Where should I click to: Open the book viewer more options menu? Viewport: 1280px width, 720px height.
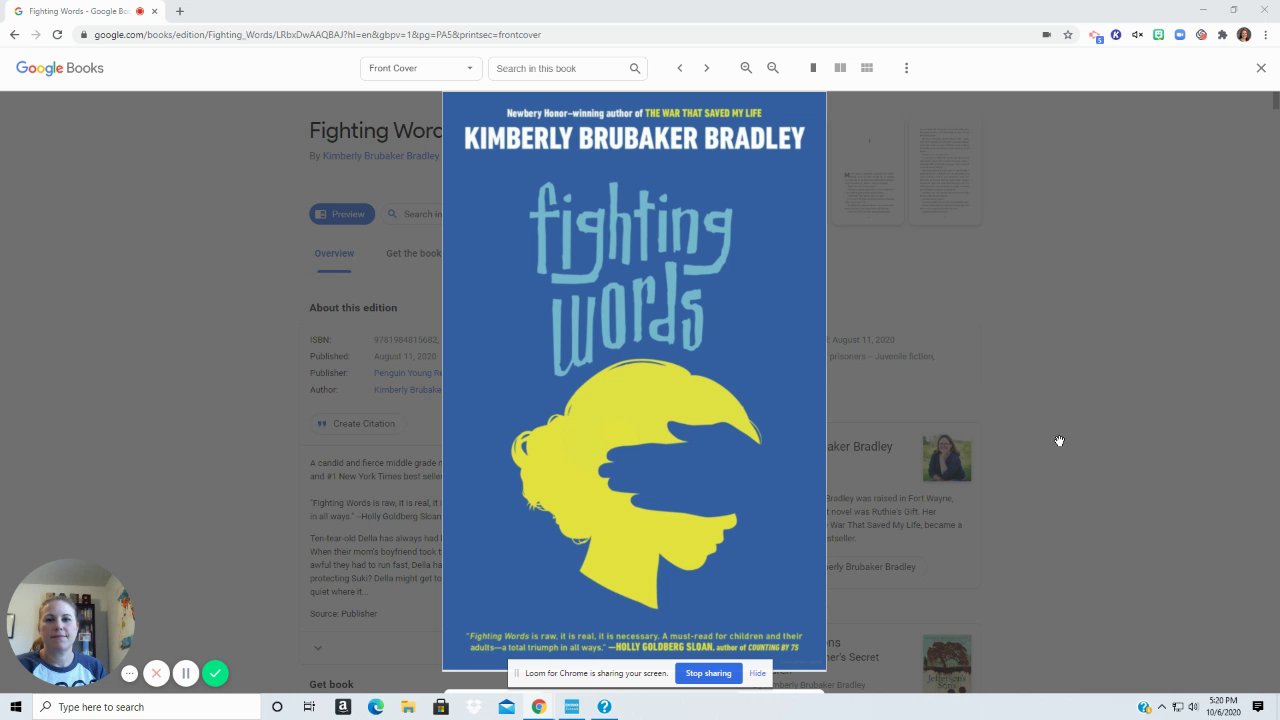[906, 68]
